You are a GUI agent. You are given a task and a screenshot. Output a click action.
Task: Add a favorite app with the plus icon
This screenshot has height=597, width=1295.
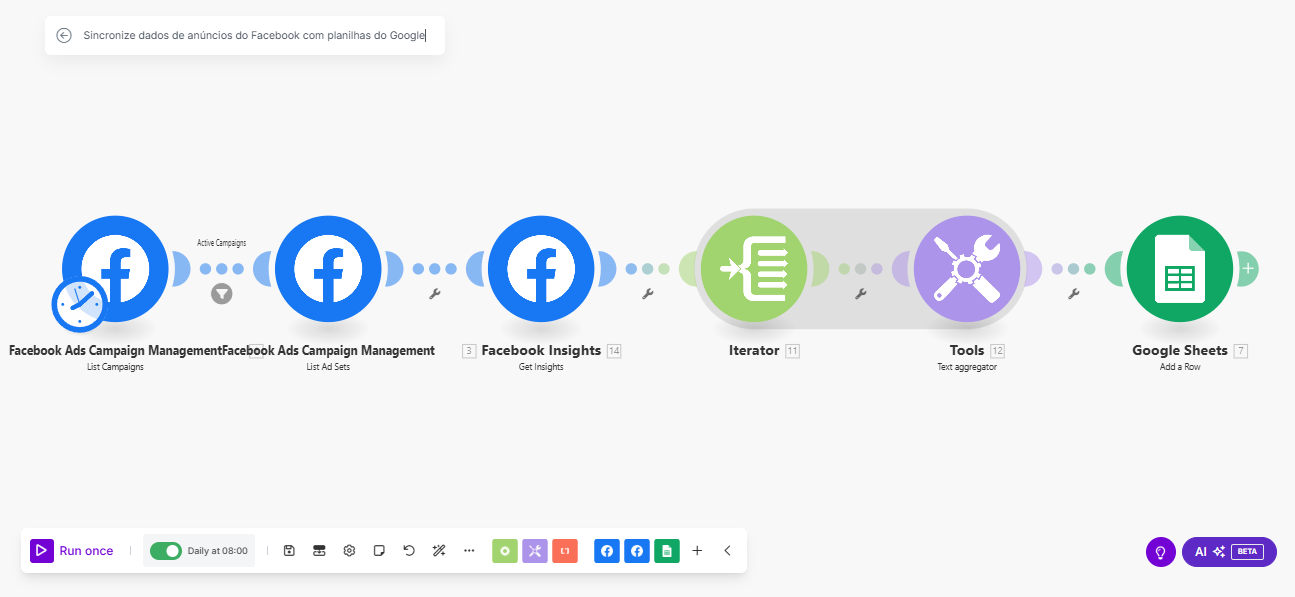pyautogui.click(x=697, y=551)
